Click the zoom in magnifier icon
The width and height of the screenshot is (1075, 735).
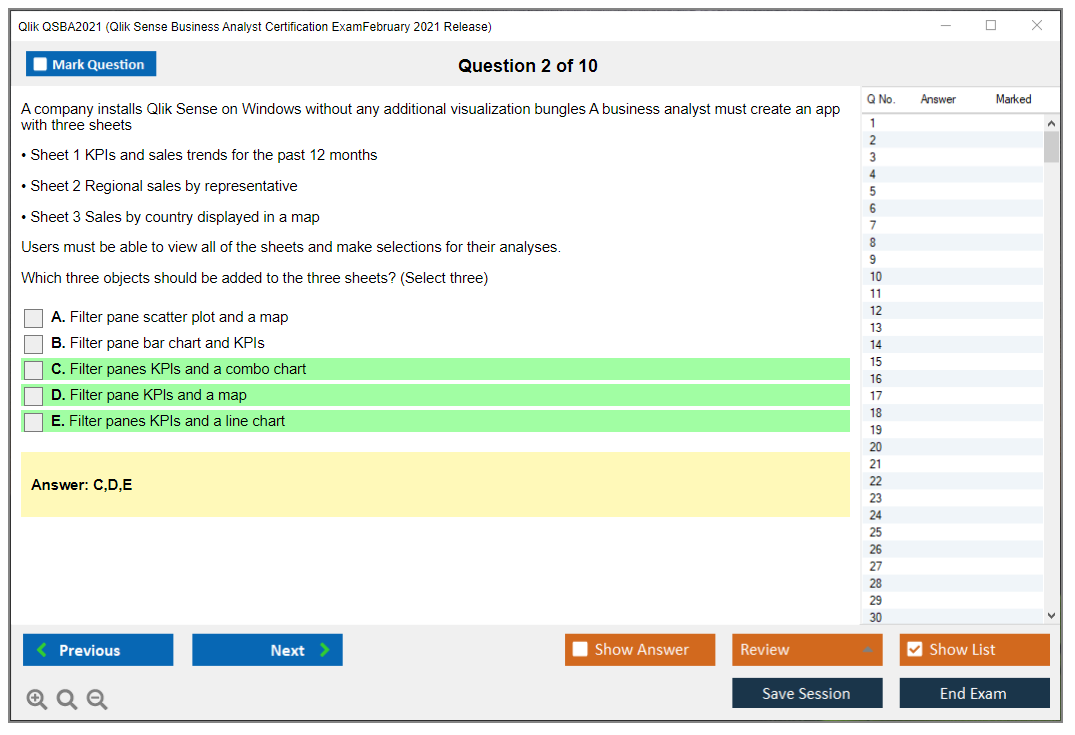tap(37, 699)
